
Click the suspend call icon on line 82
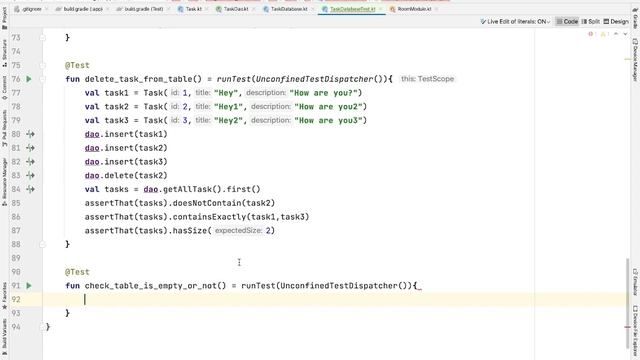[30, 162]
